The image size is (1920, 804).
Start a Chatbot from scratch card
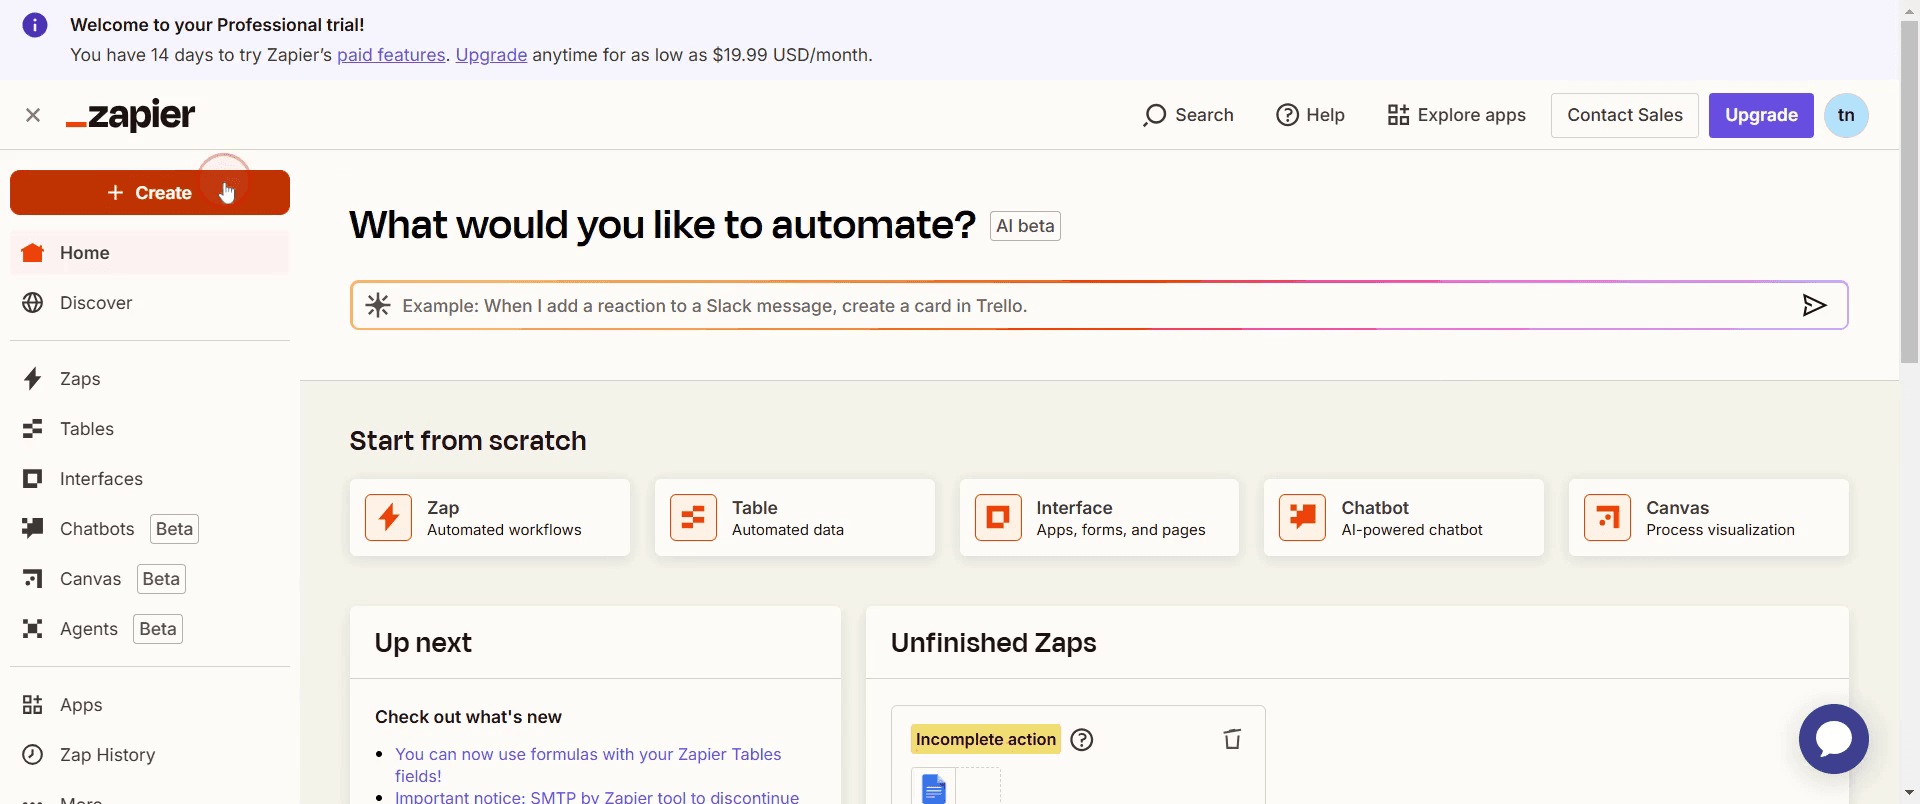point(1404,518)
